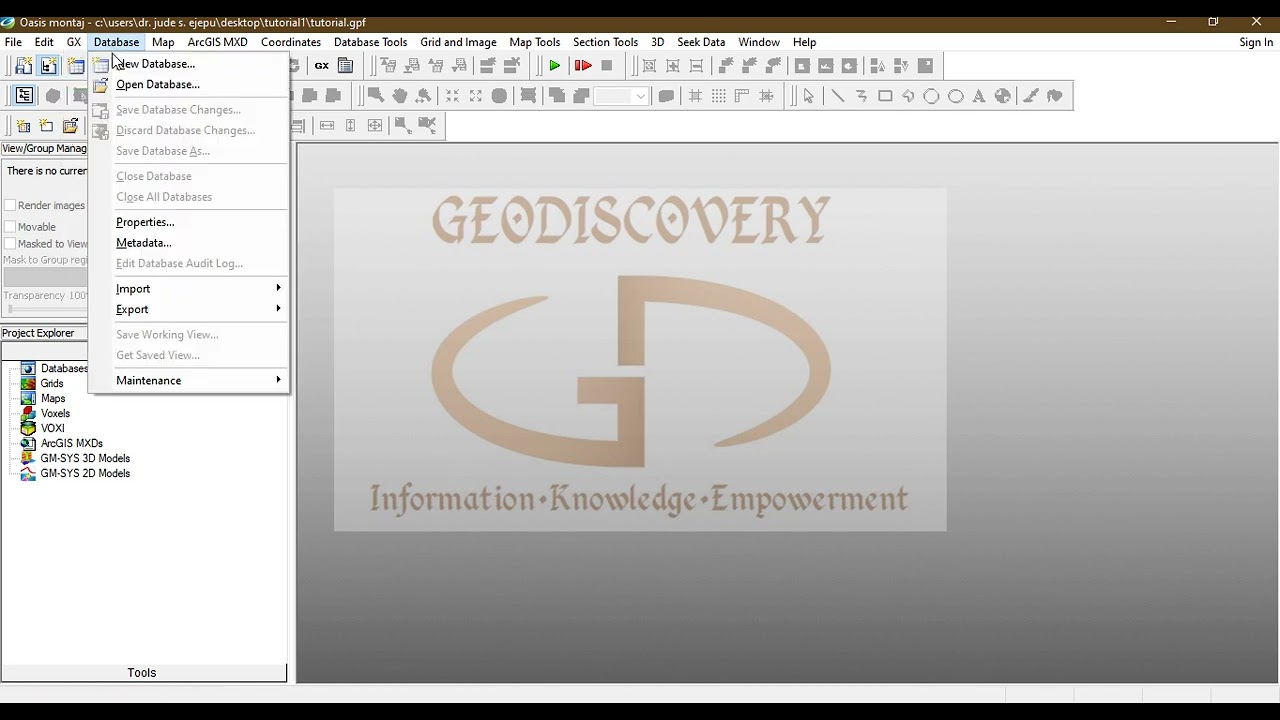Select the Text 'A' tool
This screenshot has width=1280, height=720.
point(979,96)
